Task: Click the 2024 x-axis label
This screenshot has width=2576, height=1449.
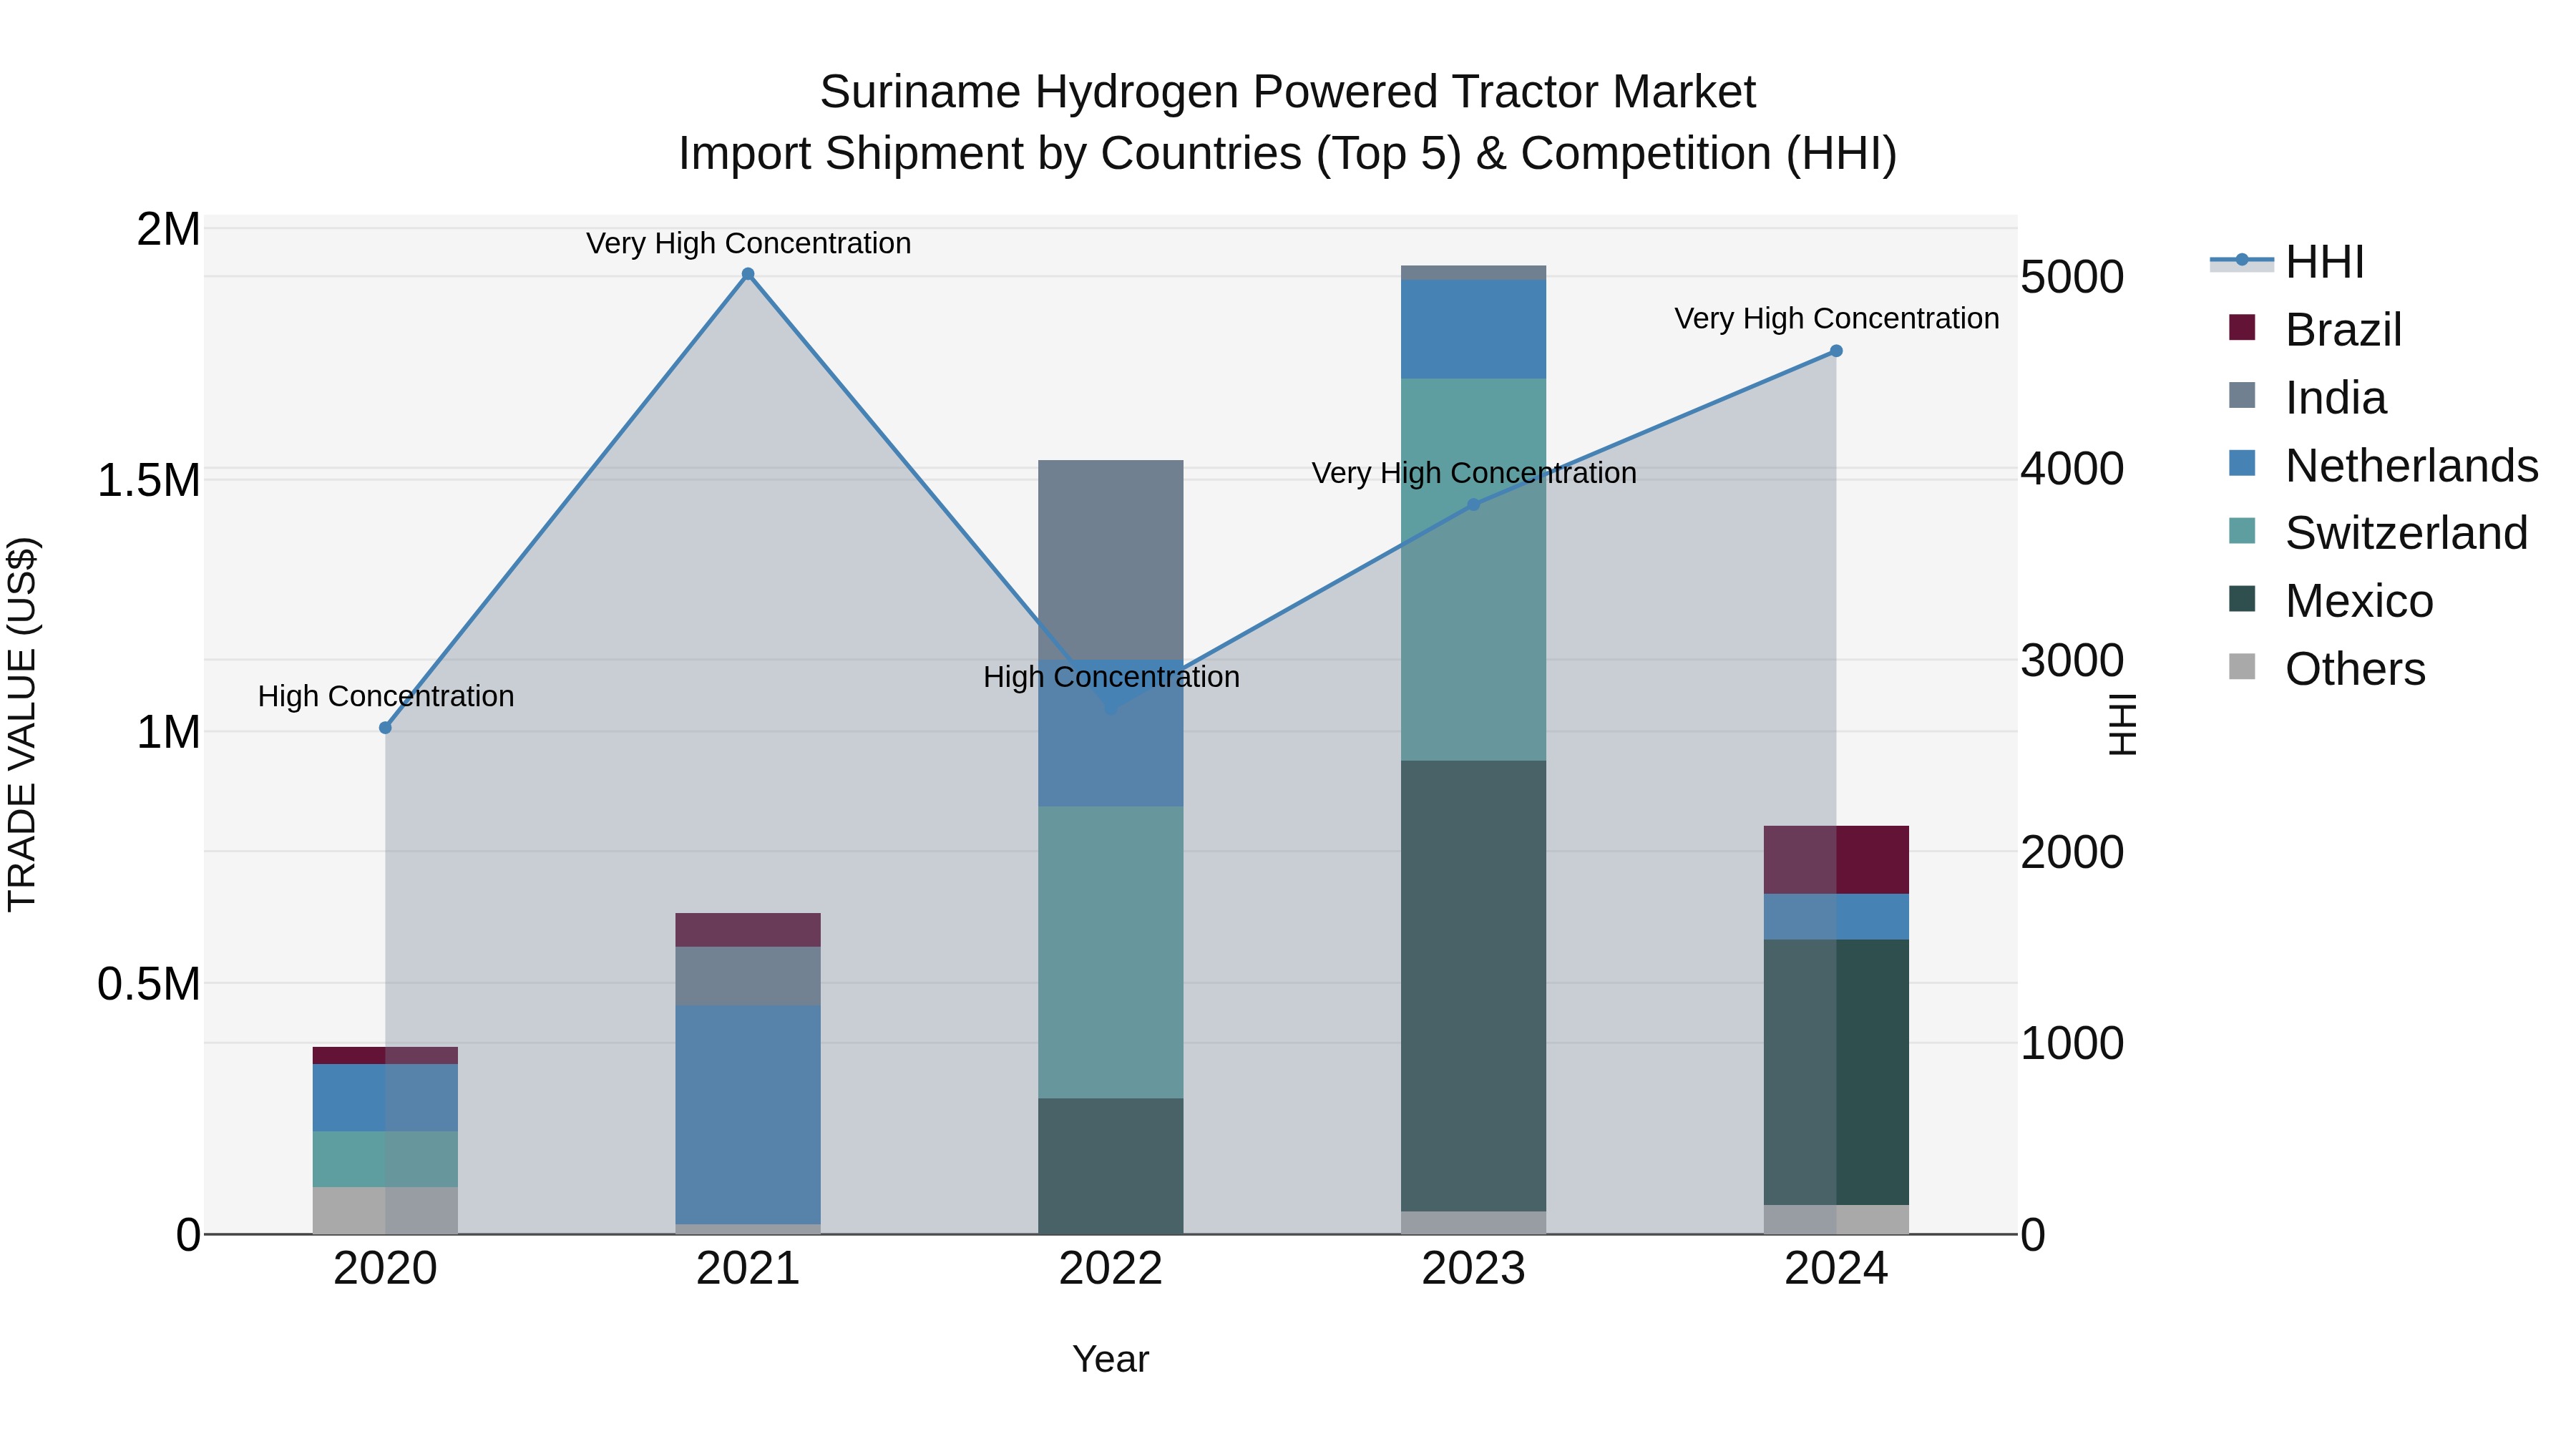Action: point(1836,1269)
